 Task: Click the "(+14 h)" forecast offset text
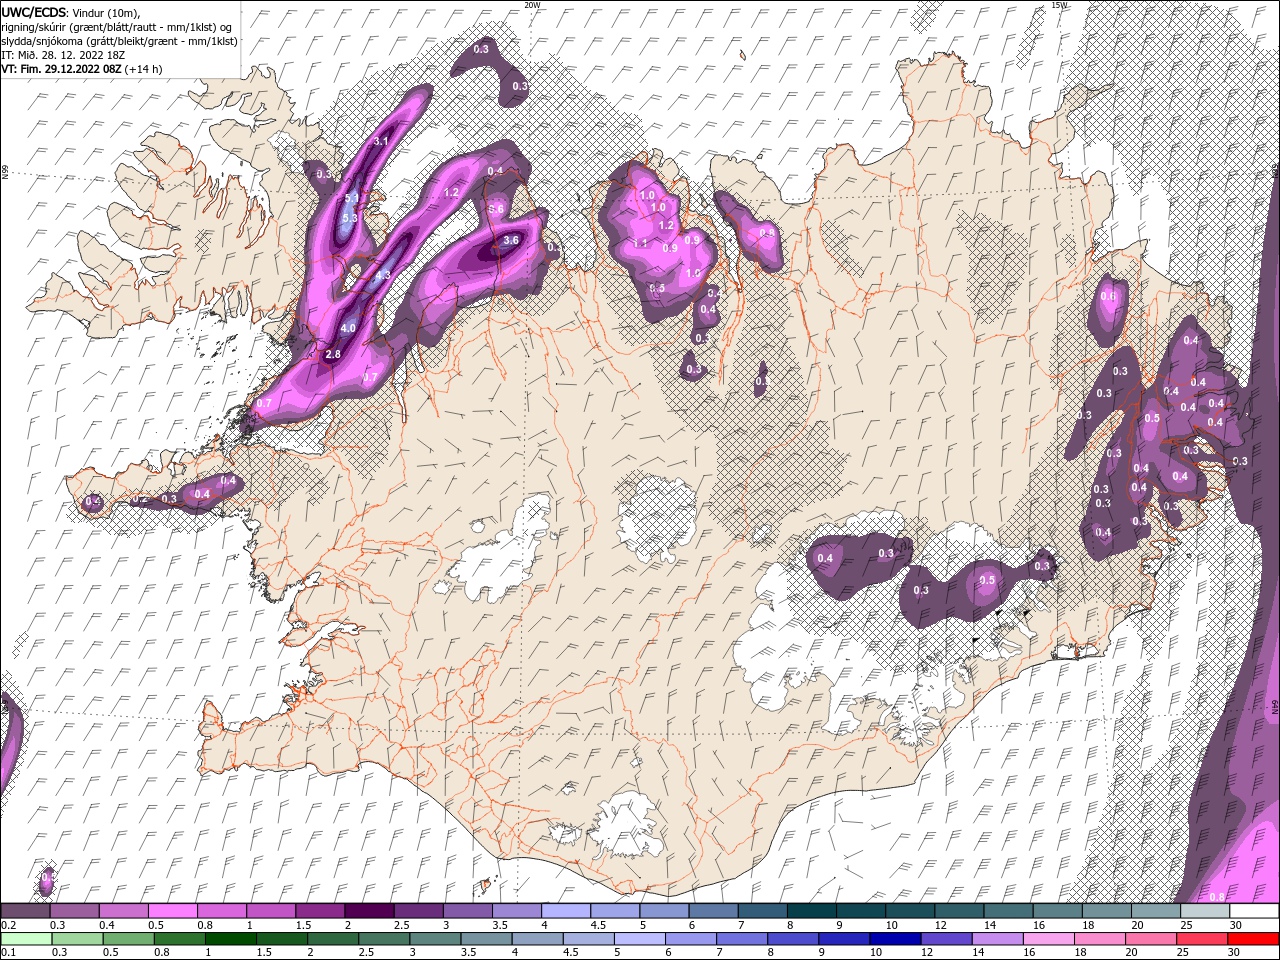pos(143,69)
